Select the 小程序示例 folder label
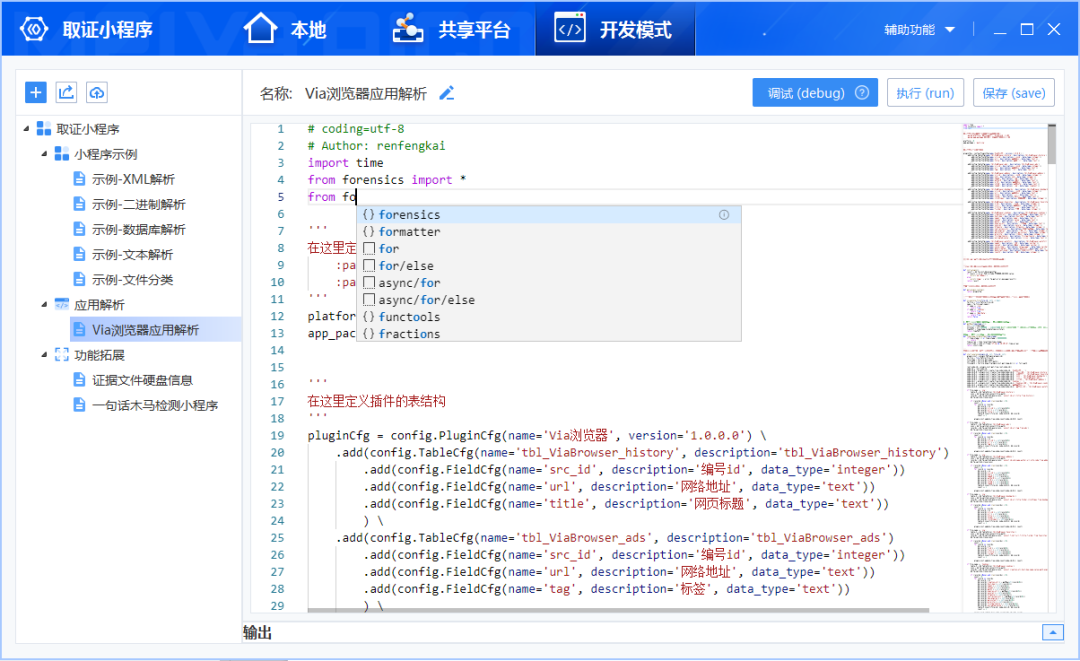Screen dimensions: 1080x661 105,154
